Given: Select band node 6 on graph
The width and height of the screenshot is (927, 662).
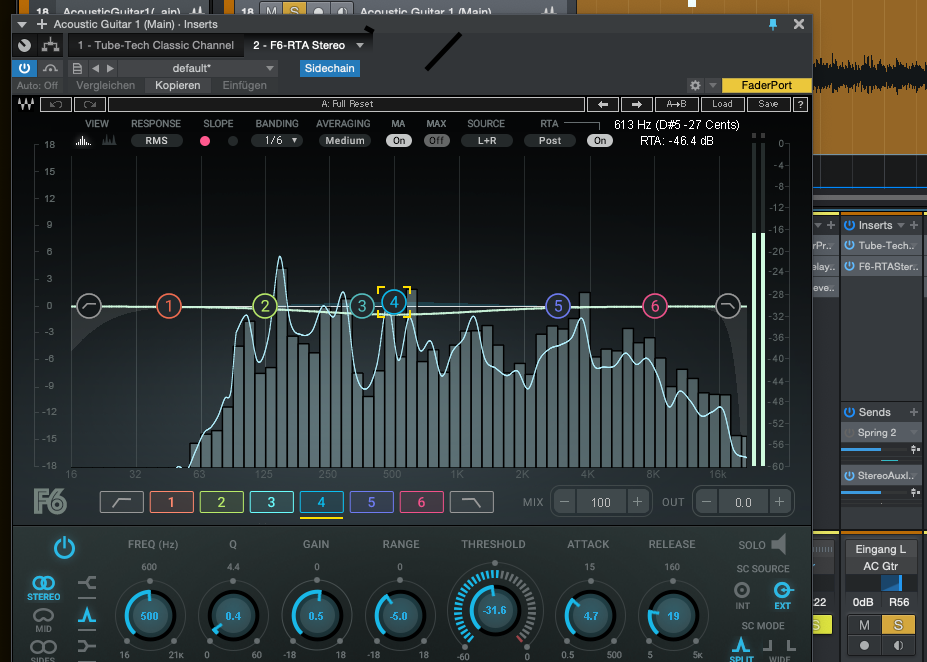Looking at the screenshot, I should click(654, 306).
